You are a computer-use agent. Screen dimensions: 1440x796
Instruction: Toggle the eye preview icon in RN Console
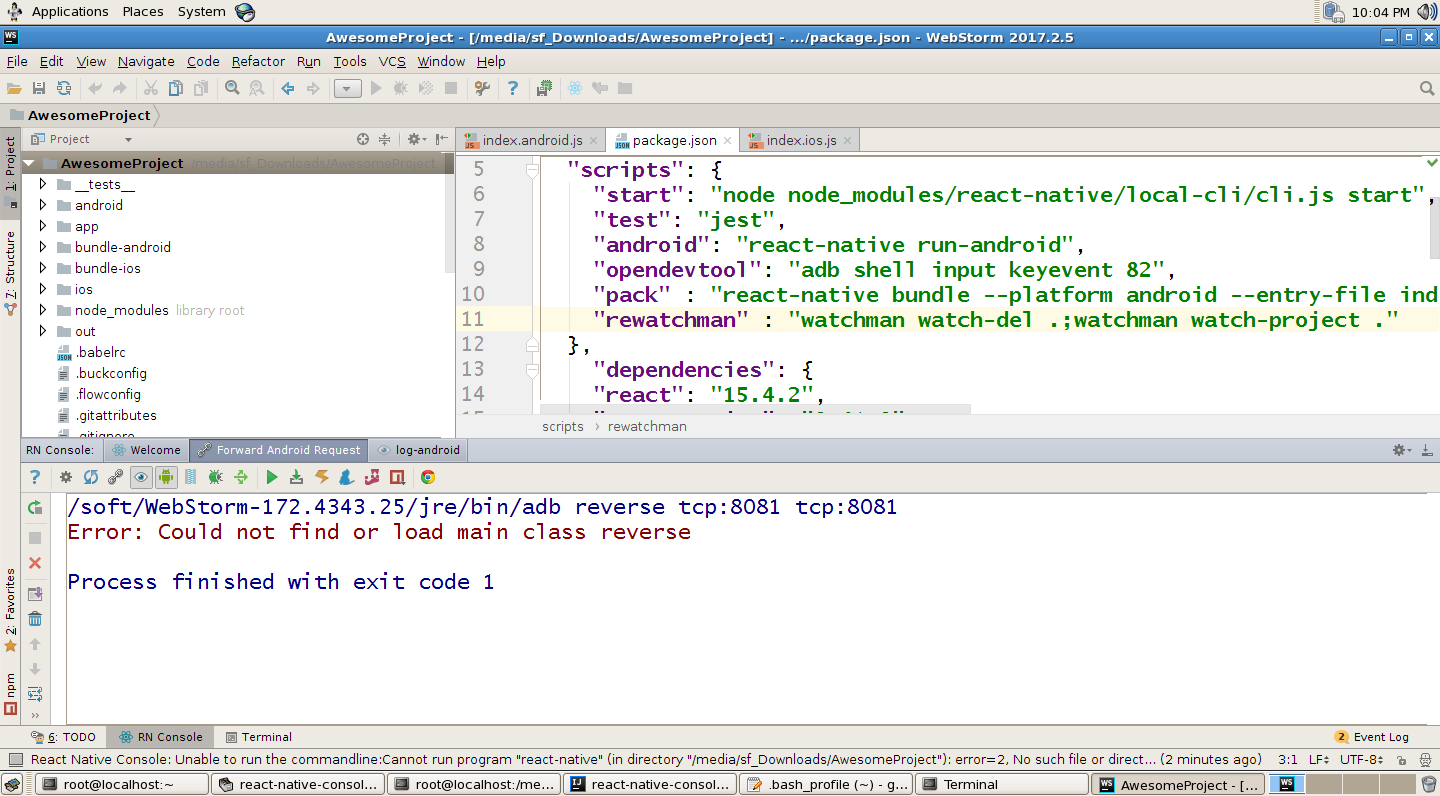[139, 477]
